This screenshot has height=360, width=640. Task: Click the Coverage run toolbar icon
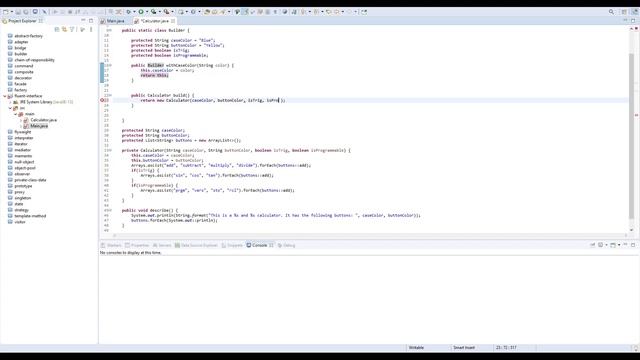[153, 12]
